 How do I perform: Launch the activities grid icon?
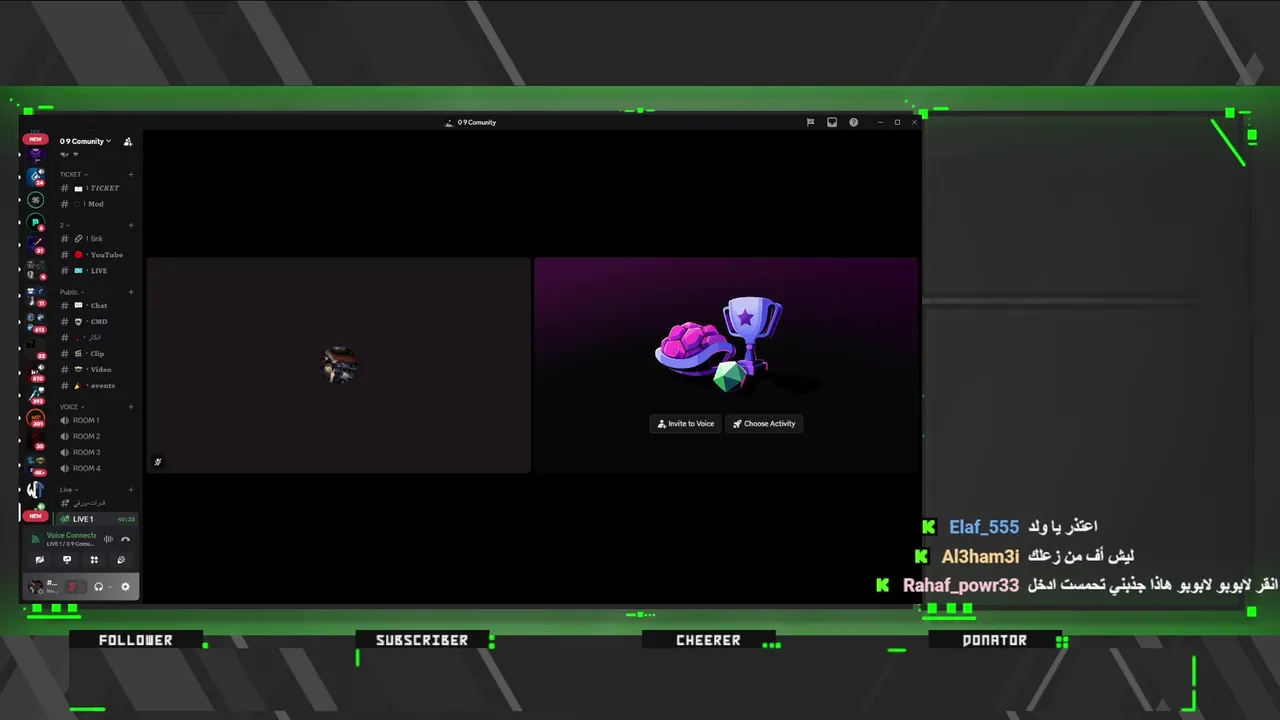94,560
